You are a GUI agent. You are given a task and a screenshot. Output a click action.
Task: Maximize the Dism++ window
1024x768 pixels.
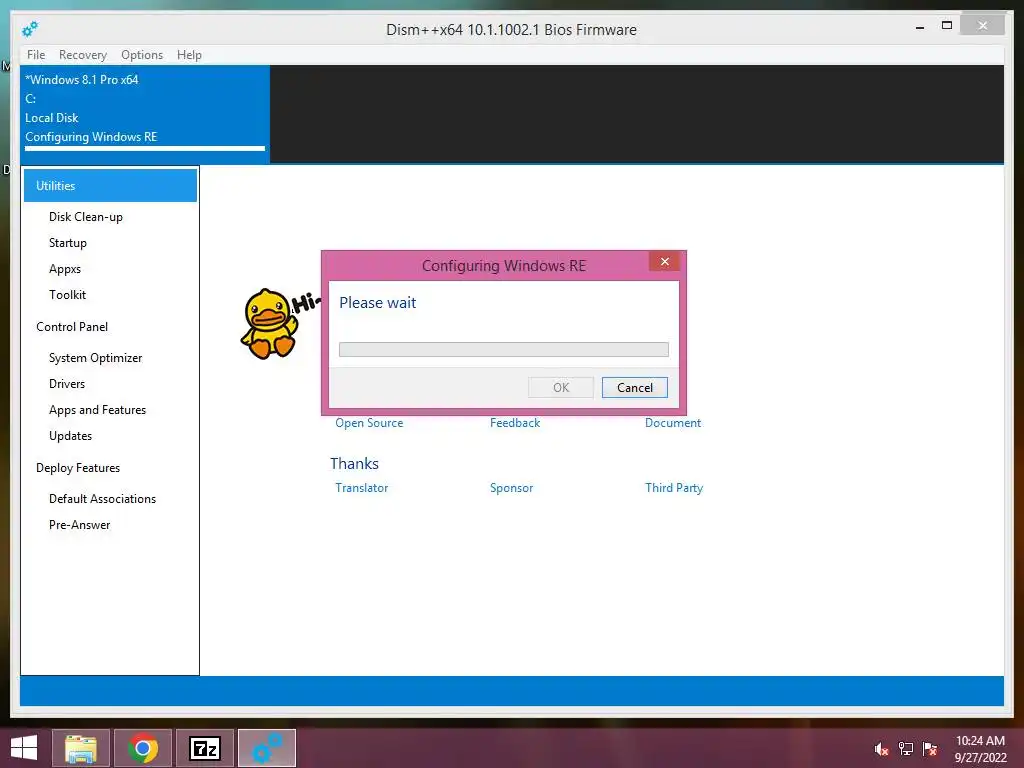point(947,25)
